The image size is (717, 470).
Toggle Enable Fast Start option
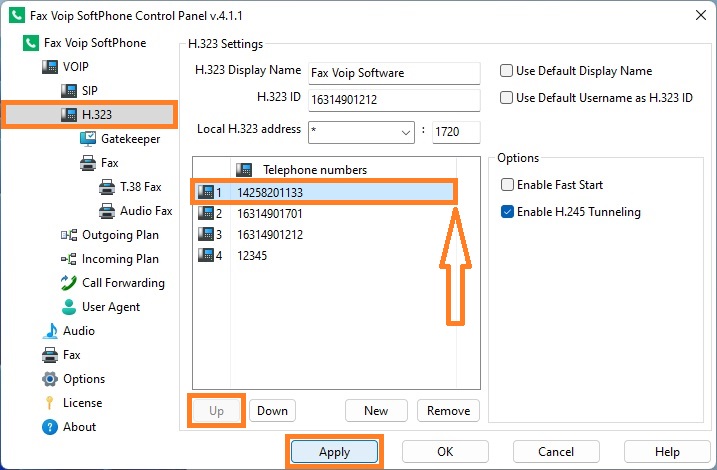click(507, 185)
